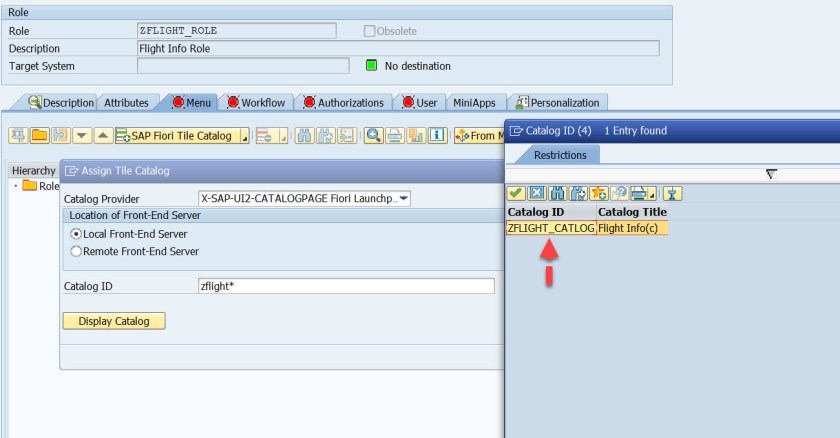
Task: Select Remote Front-End Server radio button
Action: 76,251
